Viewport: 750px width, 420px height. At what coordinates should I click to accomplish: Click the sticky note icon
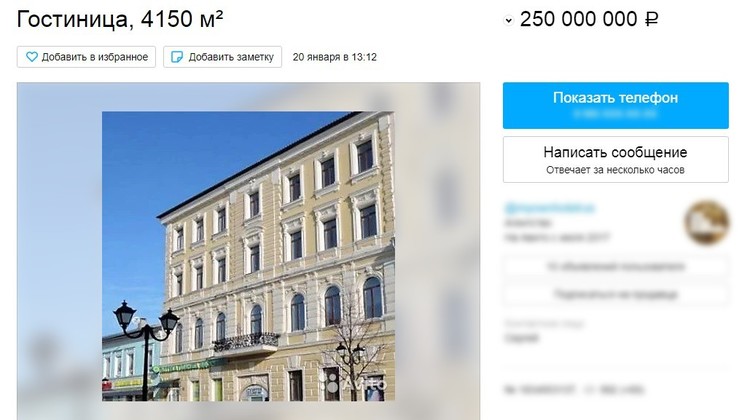click(x=177, y=57)
